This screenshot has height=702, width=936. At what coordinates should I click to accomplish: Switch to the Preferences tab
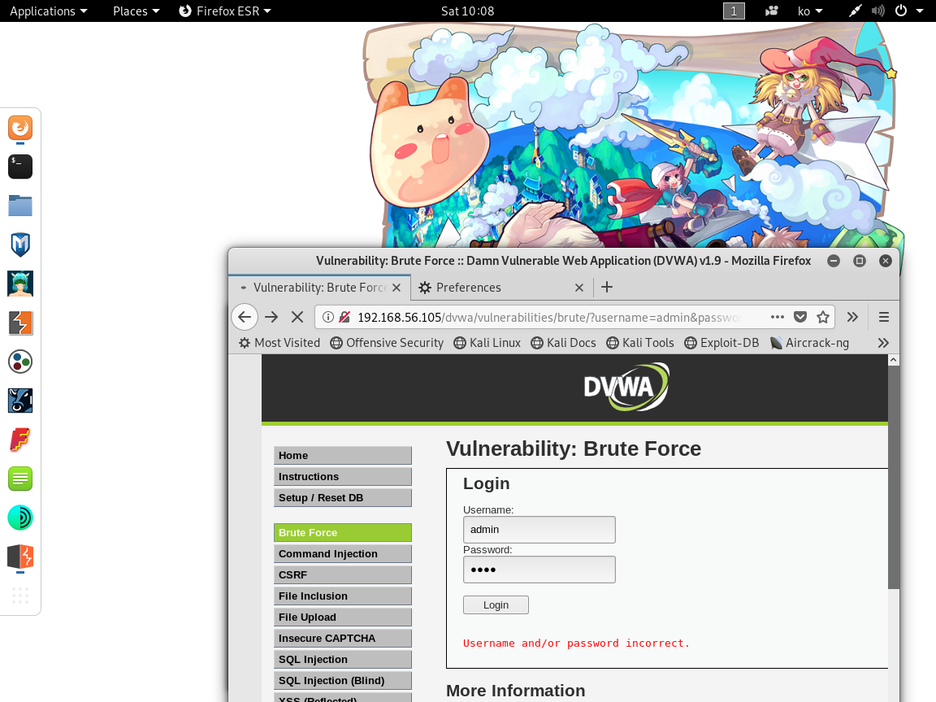(x=501, y=287)
